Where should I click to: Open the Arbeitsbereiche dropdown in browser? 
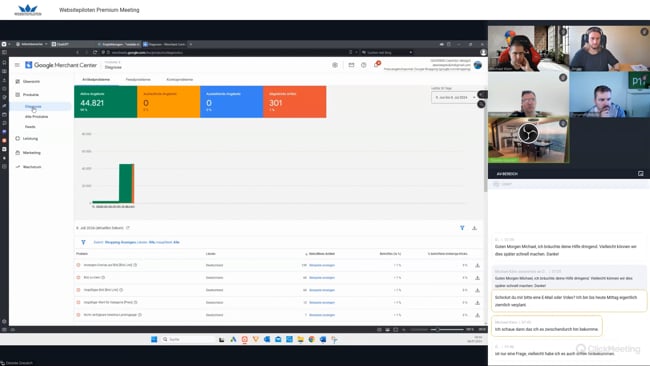pos(32,44)
